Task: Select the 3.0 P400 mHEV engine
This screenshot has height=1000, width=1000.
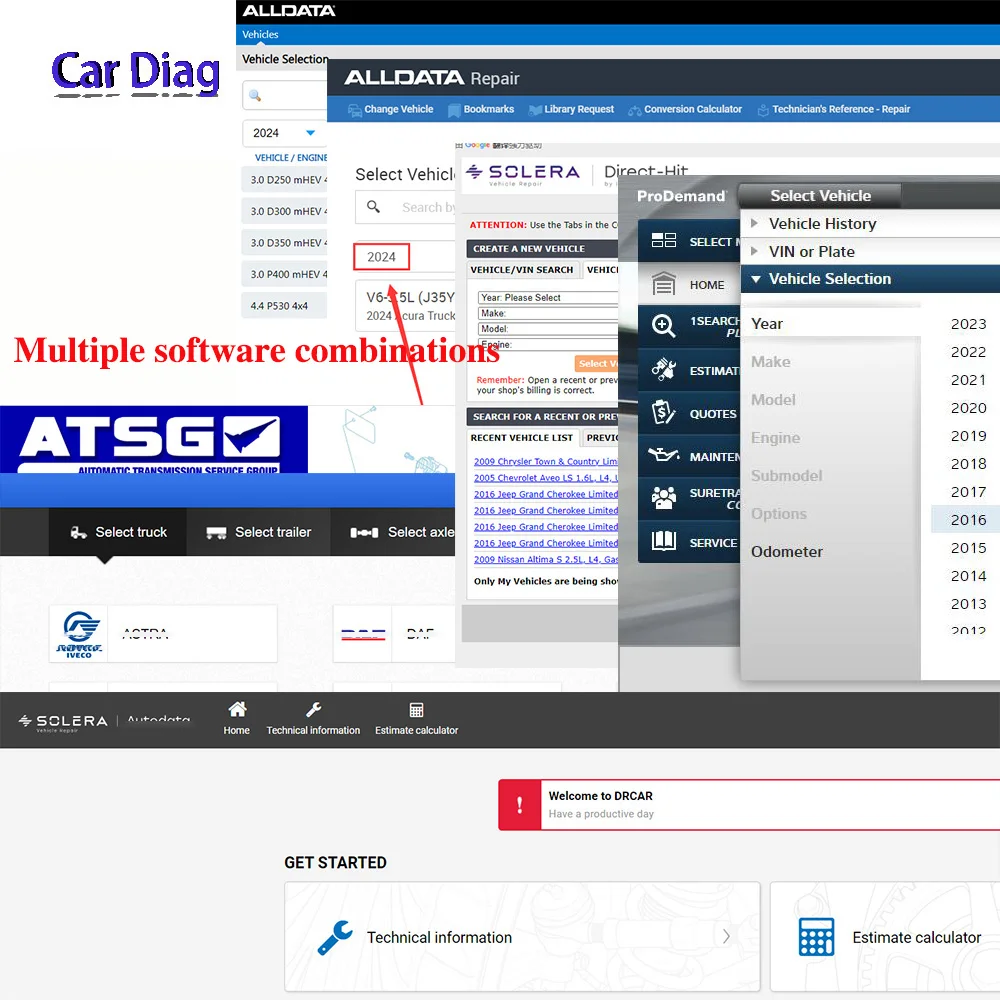Action: (x=284, y=274)
